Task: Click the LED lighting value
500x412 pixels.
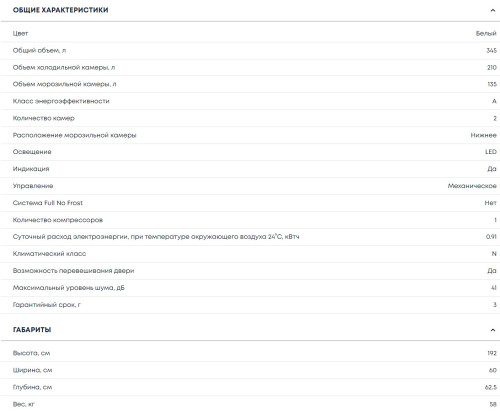Action: coord(491,152)
